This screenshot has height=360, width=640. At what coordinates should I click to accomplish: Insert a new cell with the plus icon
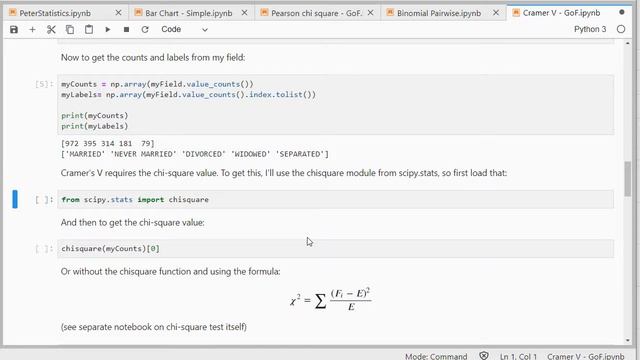pos(32,29)
